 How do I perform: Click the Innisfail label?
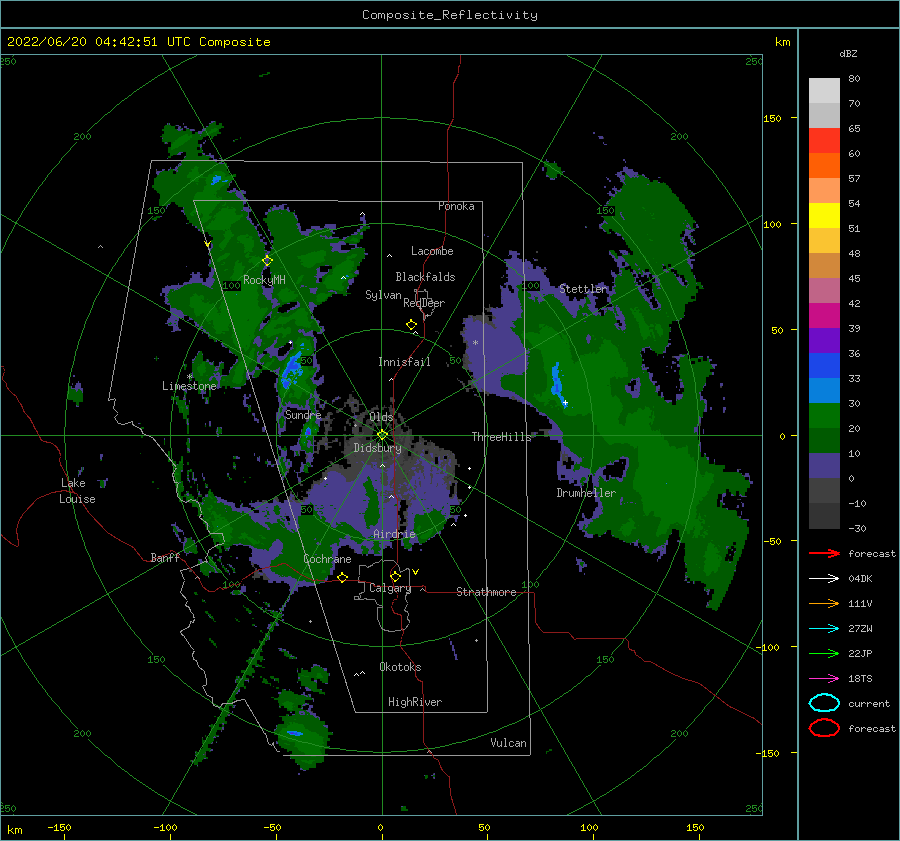[x=404, y=362]
